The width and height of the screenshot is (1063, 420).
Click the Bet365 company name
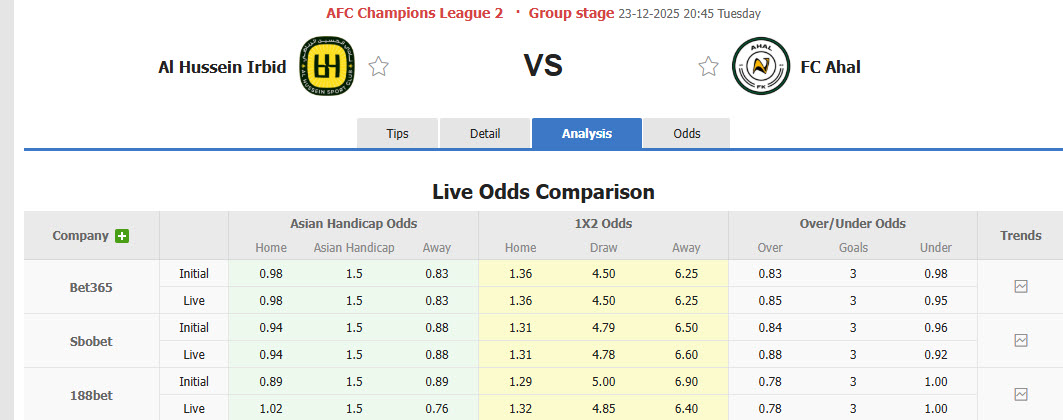click(91, 287)
